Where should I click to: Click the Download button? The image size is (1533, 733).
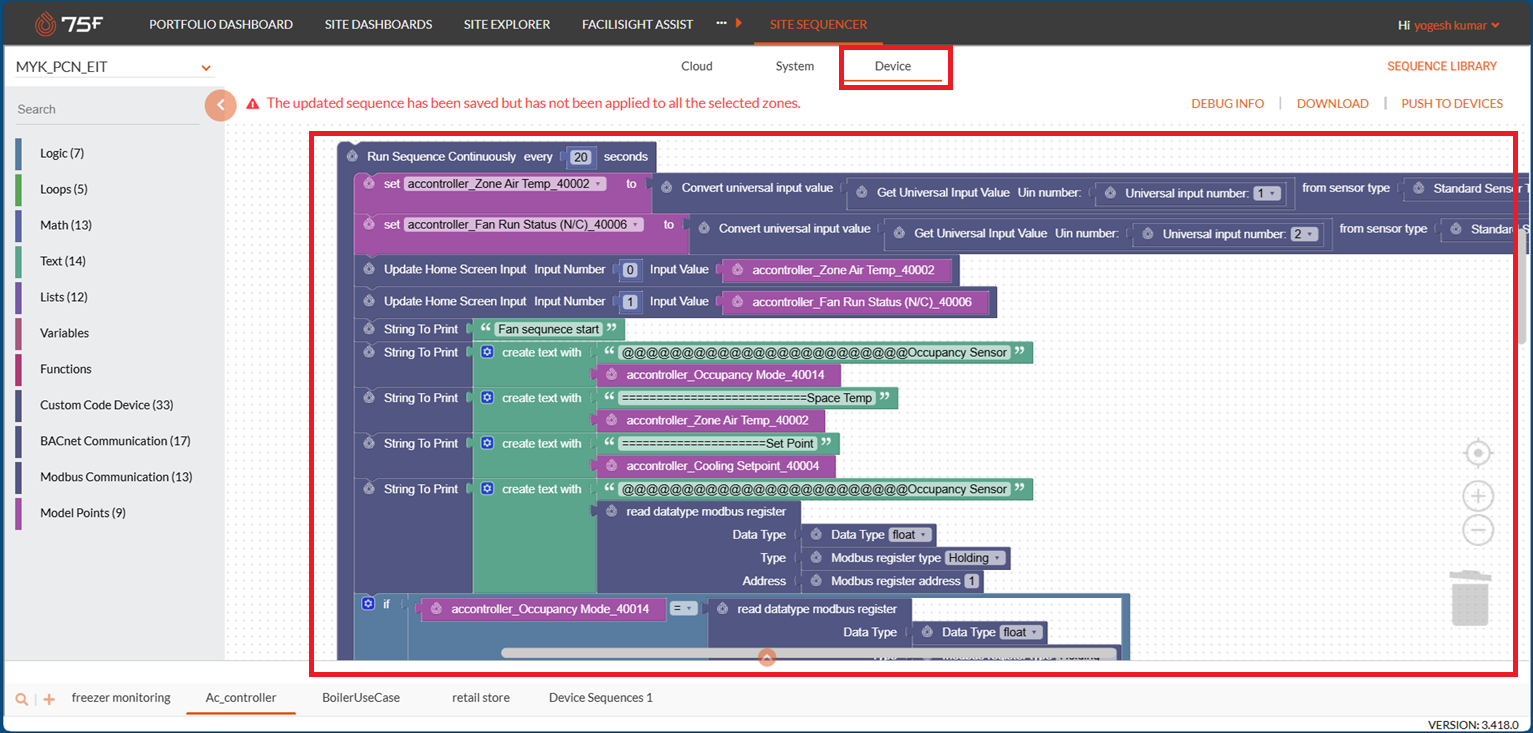(x=1333, y=104)
